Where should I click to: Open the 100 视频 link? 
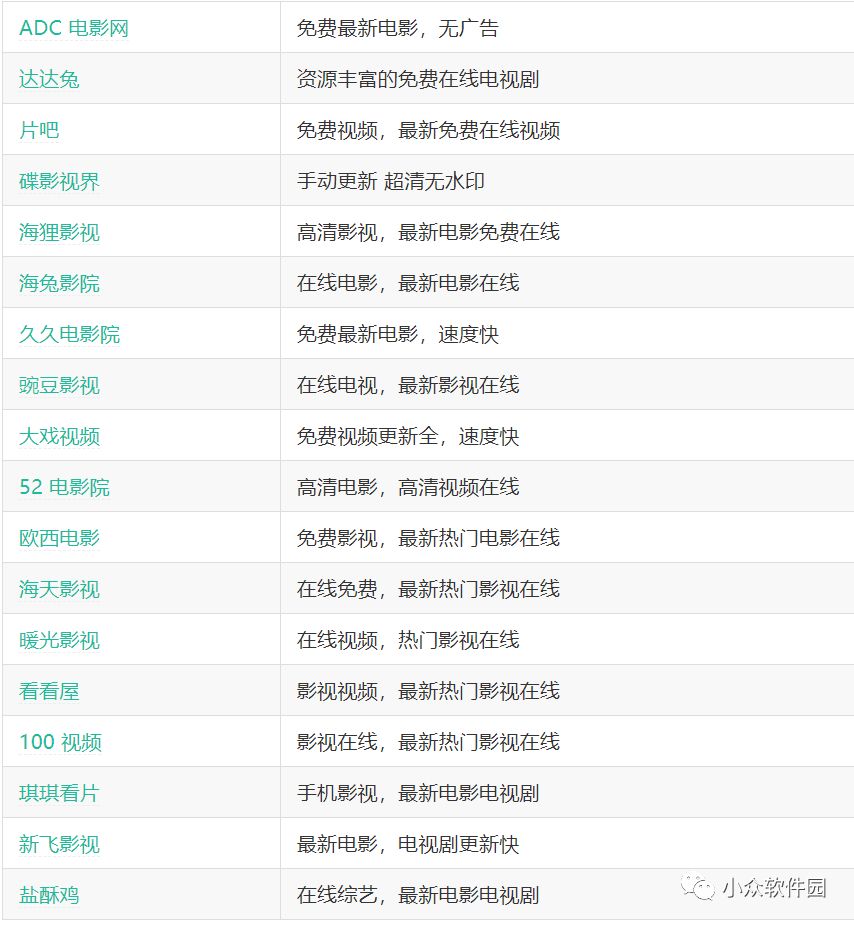pos(58,741)
